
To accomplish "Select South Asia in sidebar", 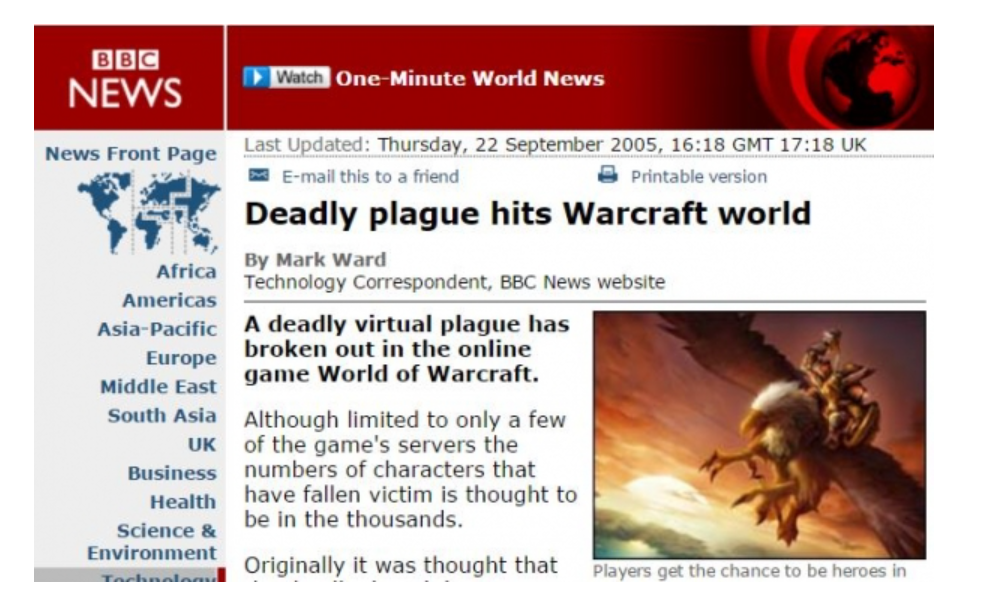I will click(162, 415).
